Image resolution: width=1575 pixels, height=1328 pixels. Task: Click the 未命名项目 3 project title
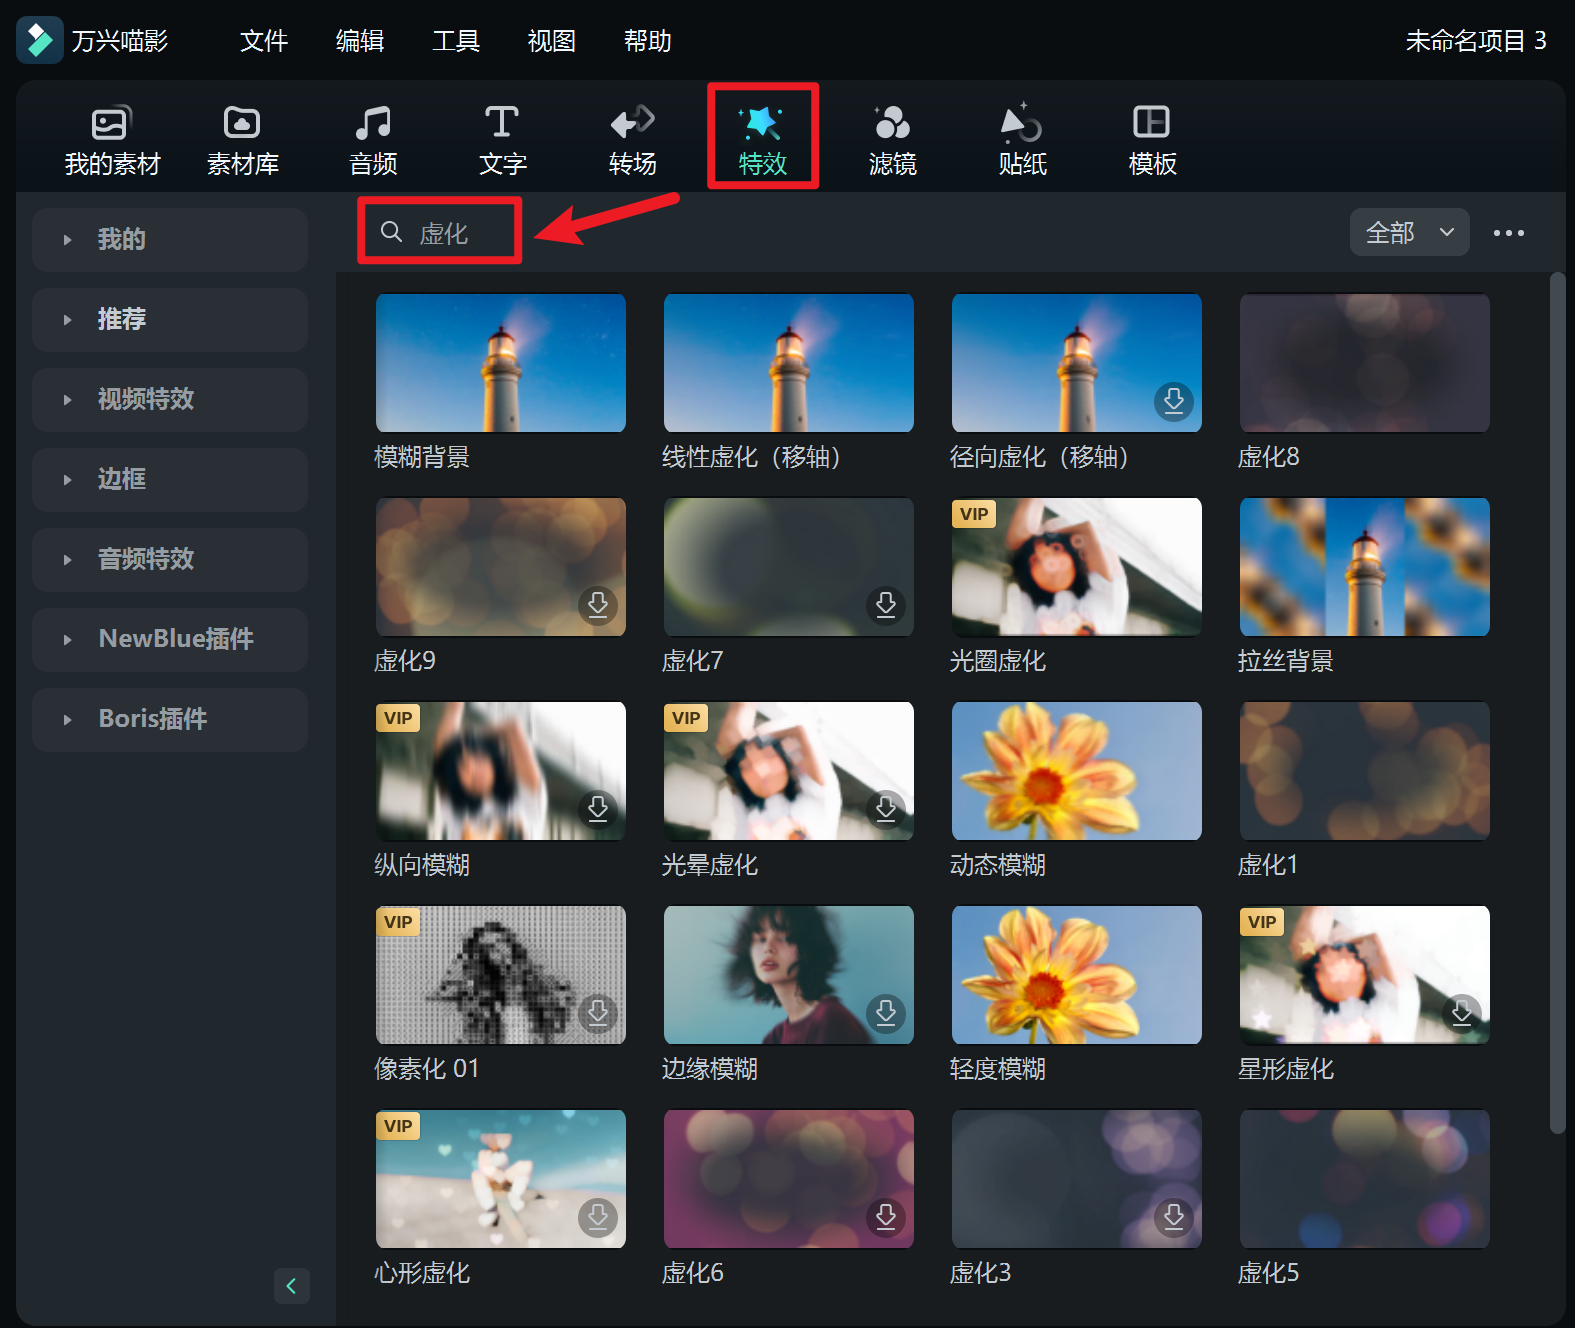pos(1476,41)
